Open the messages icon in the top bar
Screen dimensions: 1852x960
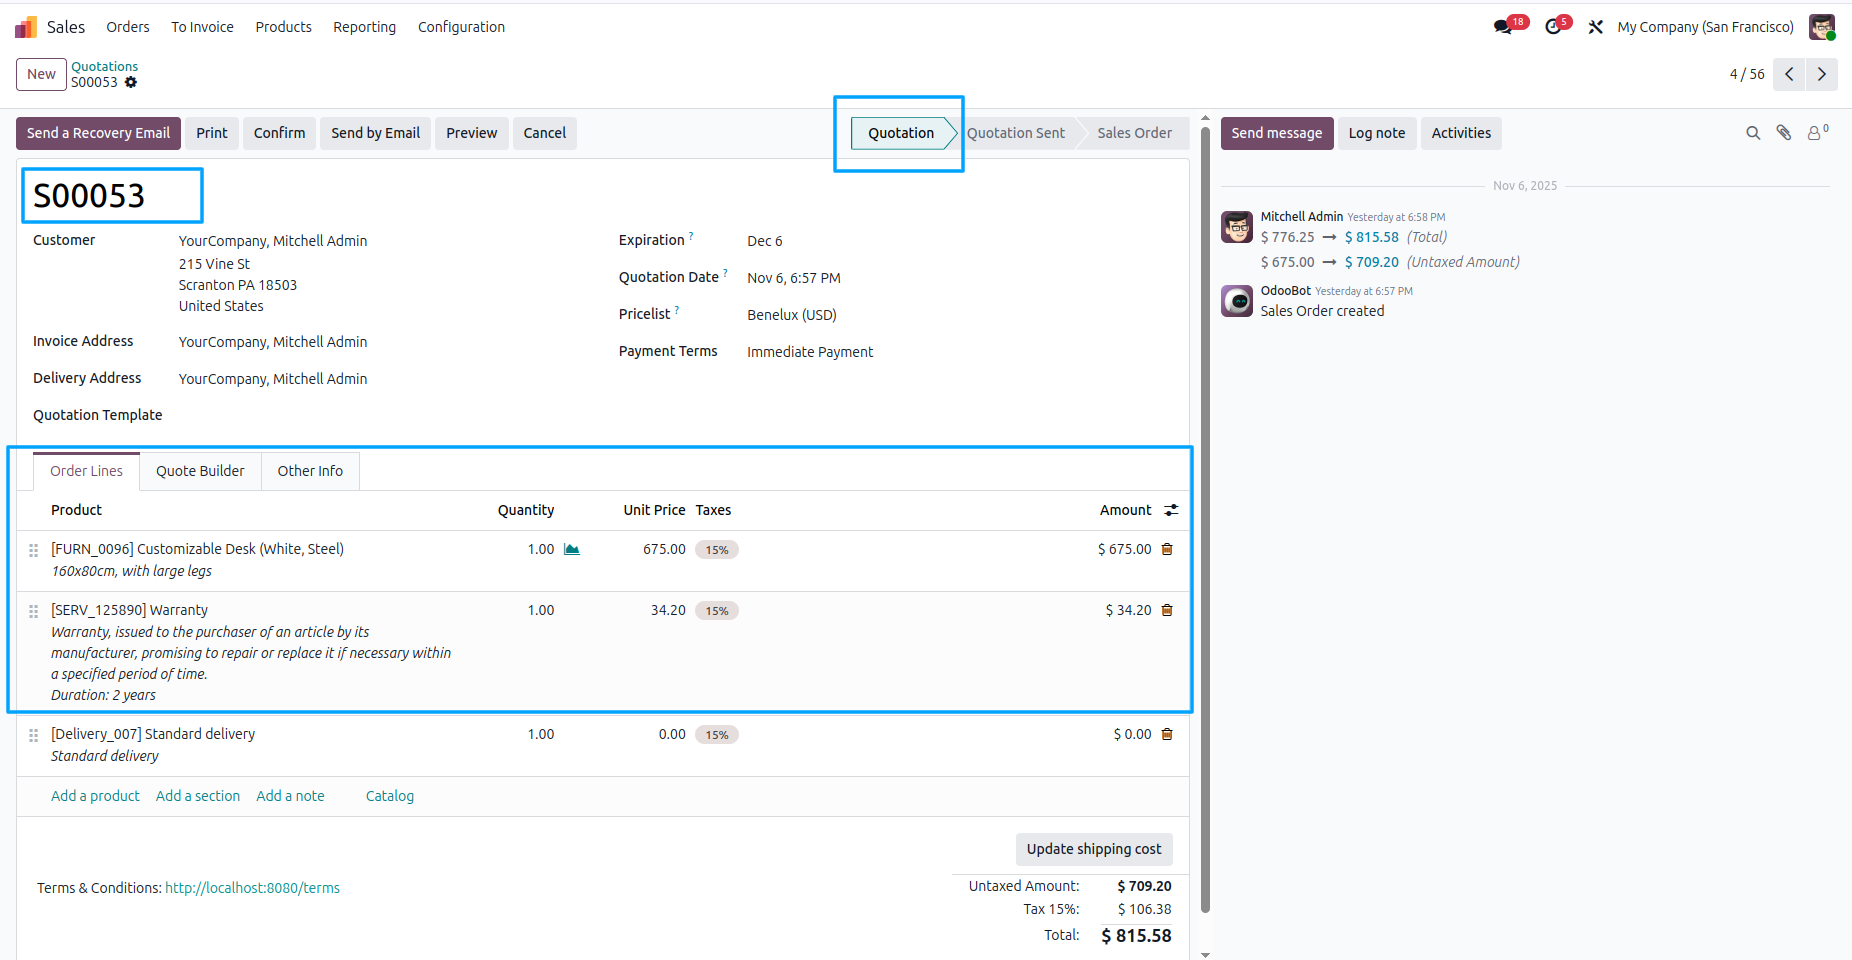pyautogui.click(x=1503, y=26)
